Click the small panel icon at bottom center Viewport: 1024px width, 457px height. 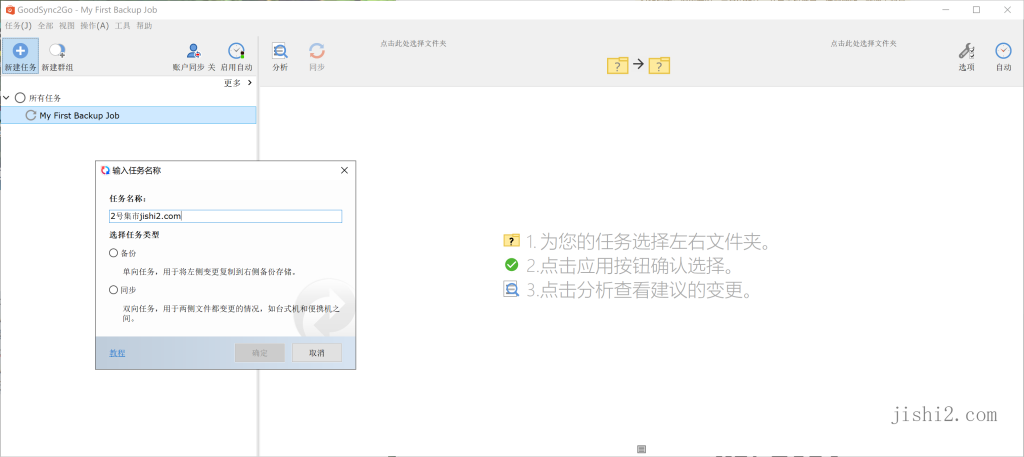[641, 449]
